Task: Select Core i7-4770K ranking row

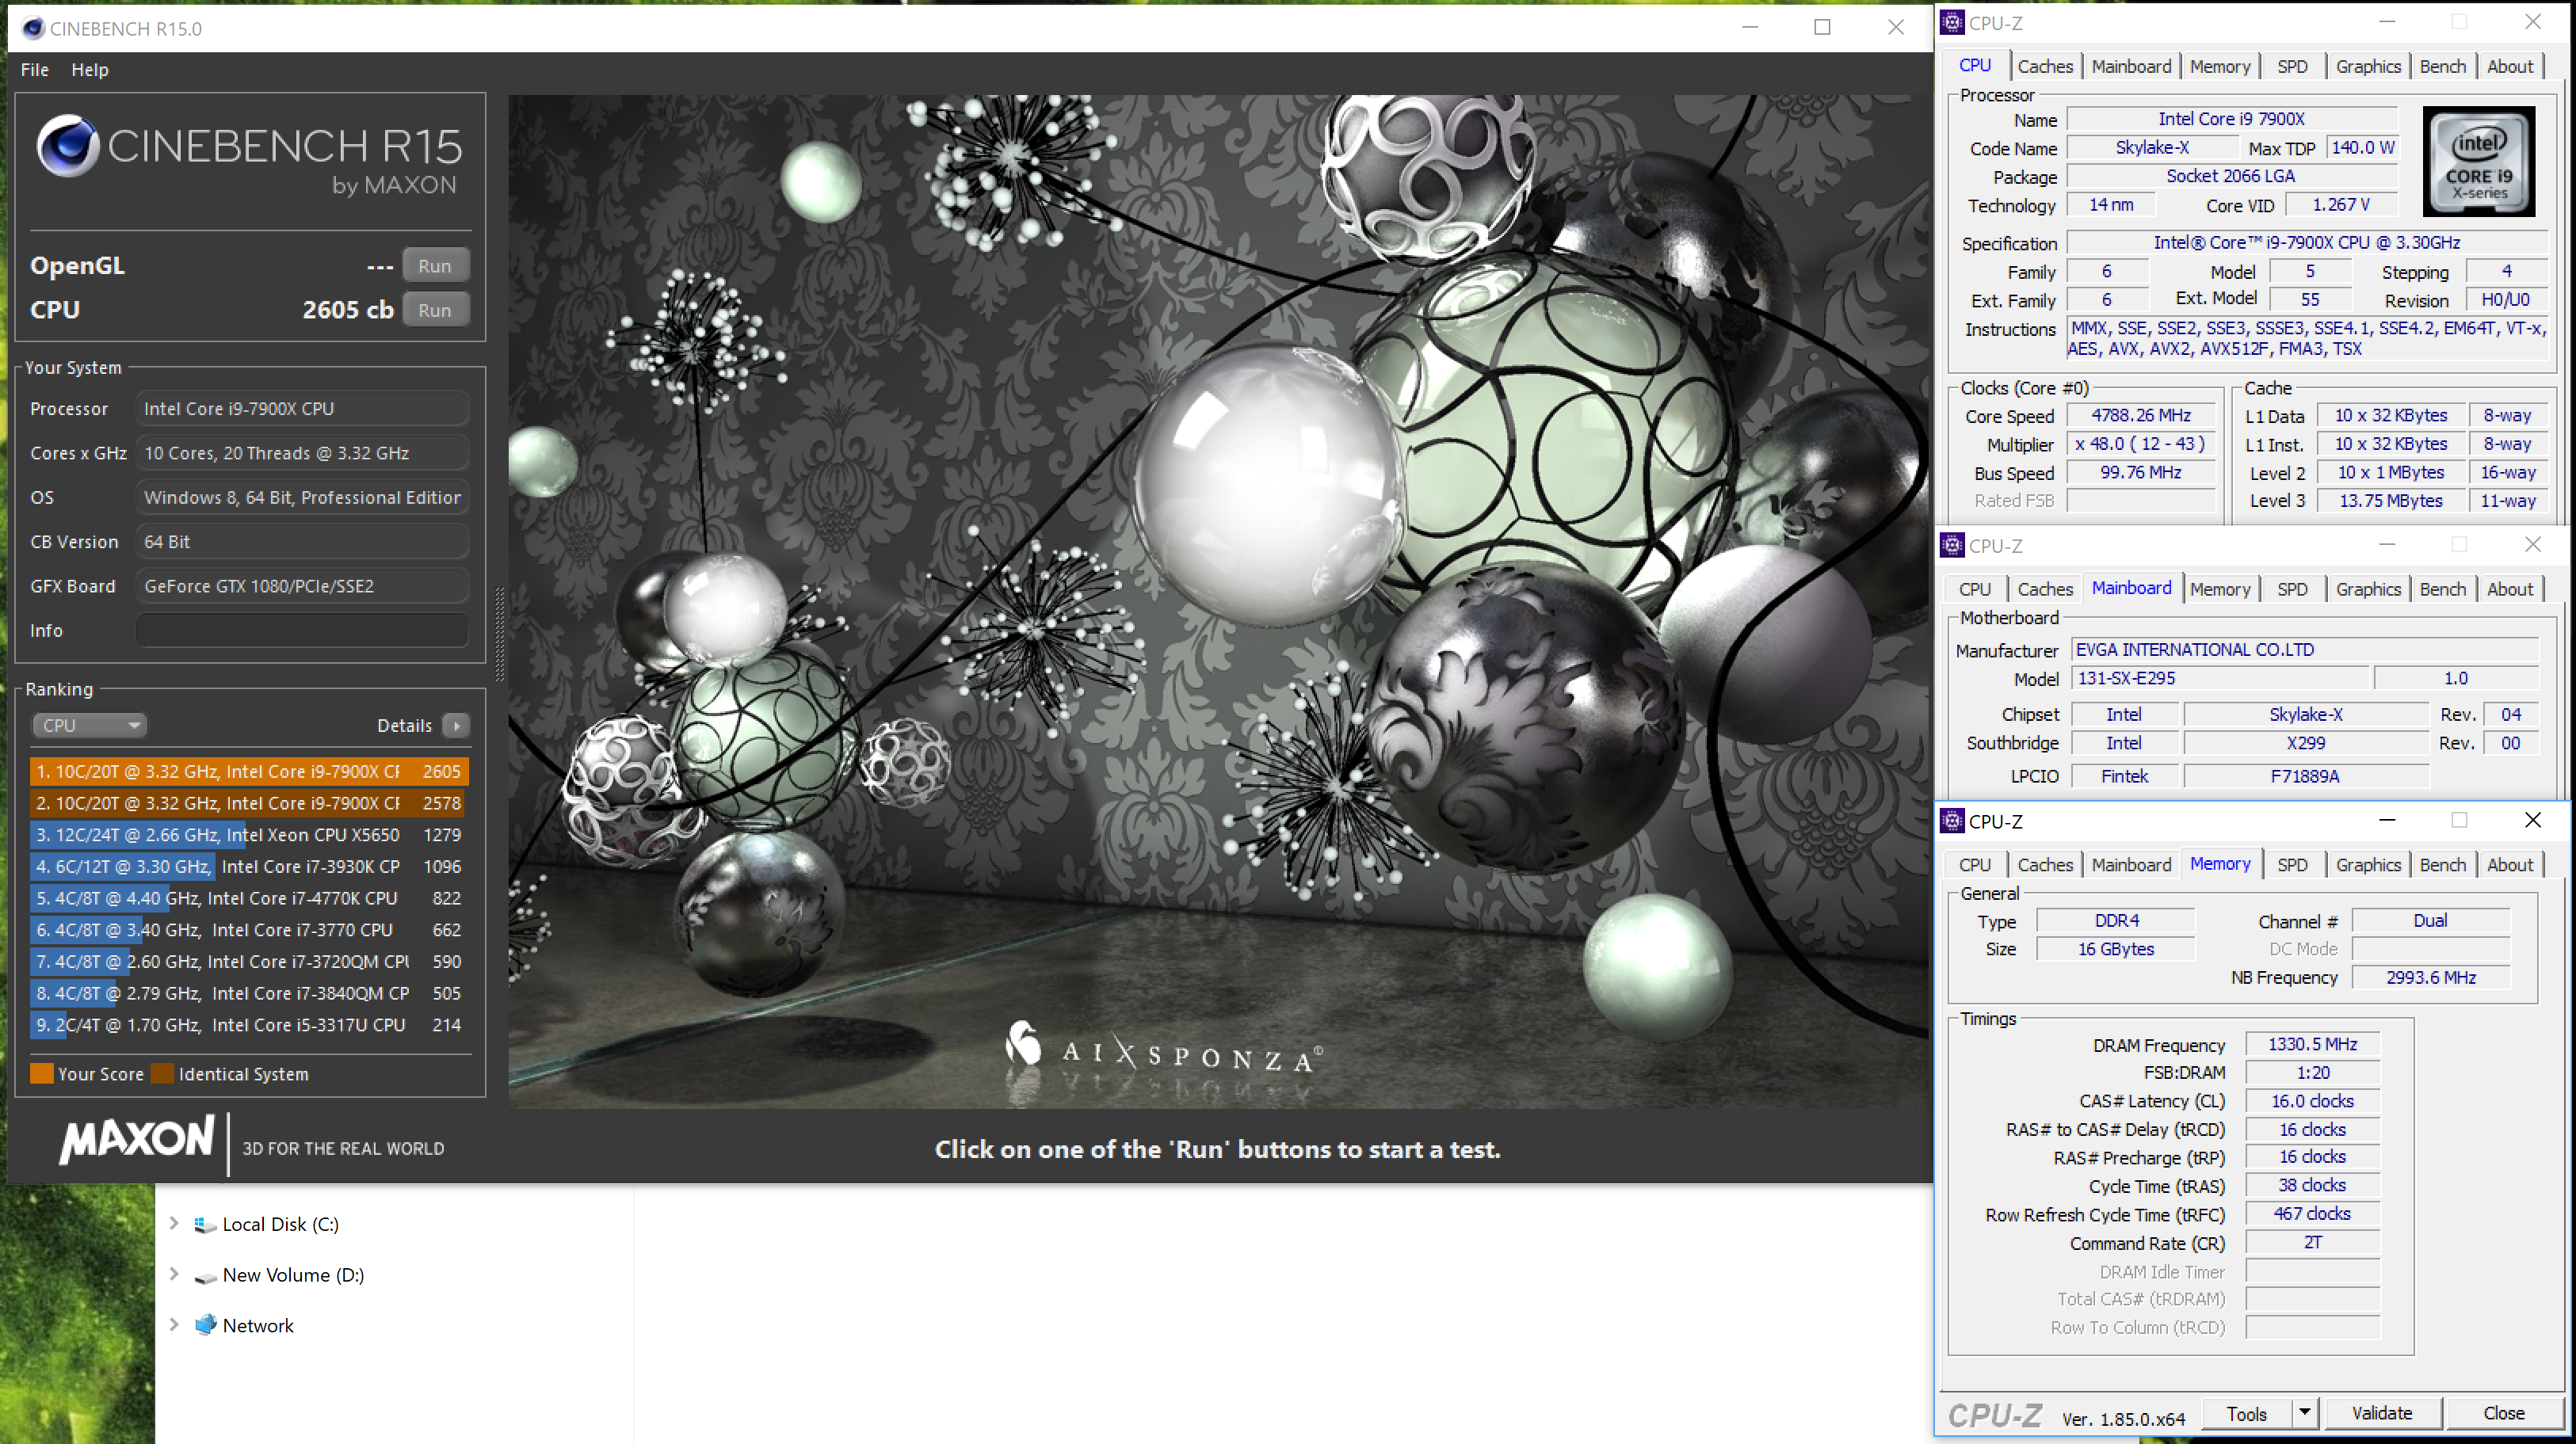Action: coord(249,898)
